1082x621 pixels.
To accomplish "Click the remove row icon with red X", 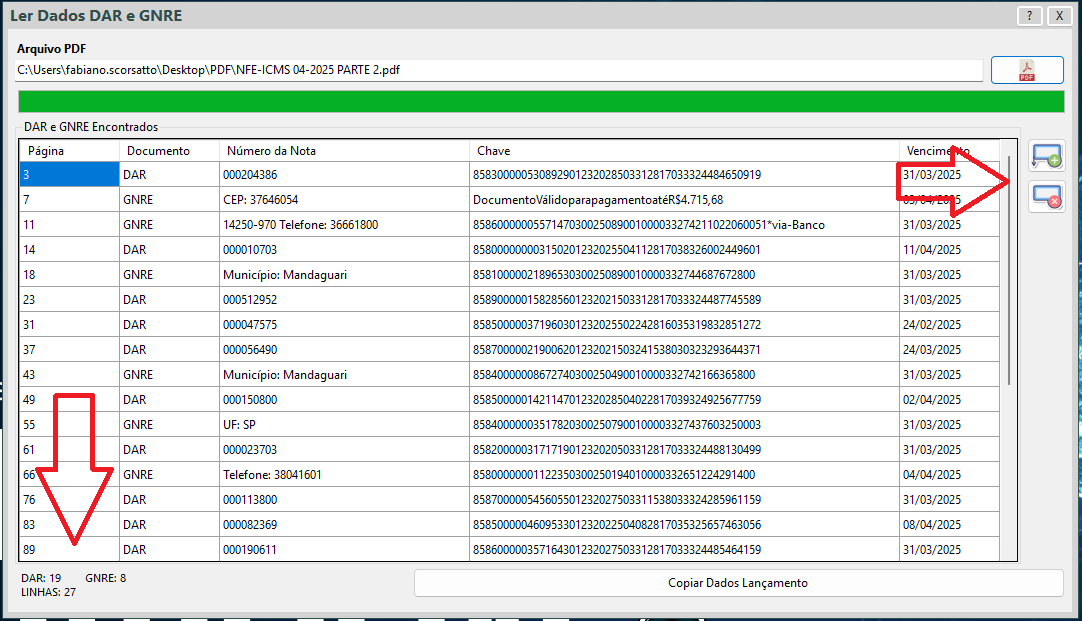I will (1047, 197).
